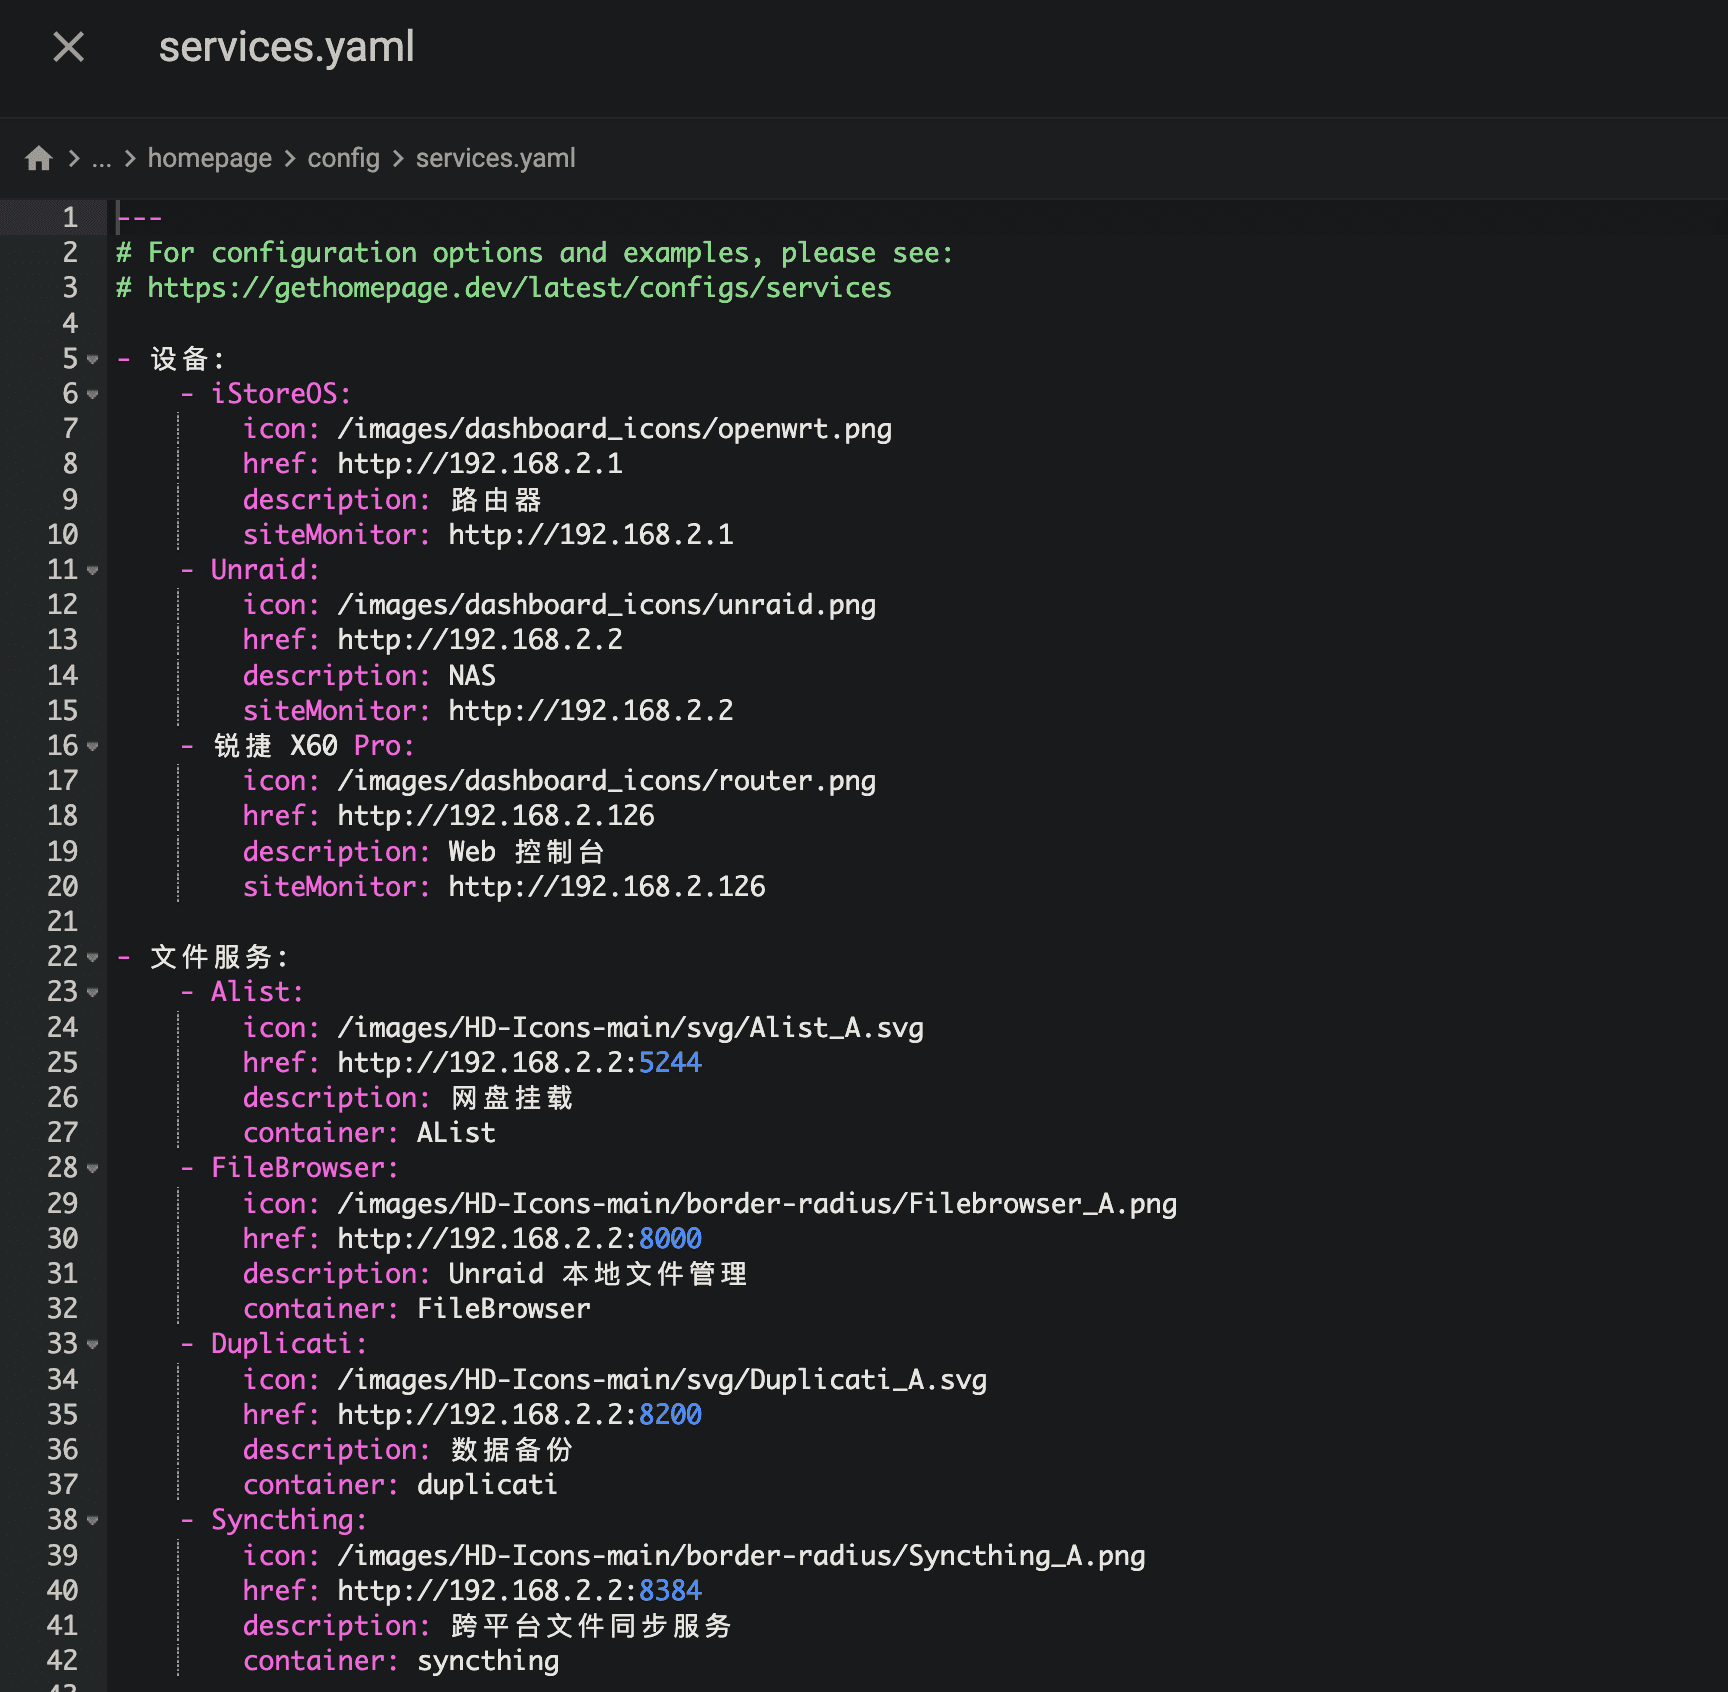The width and height of the screenshot is (1728, 1692).
Task: Expand the collapsed breadcrumb ellipsis
Action: pyautogui.click(x=101, y=159)
